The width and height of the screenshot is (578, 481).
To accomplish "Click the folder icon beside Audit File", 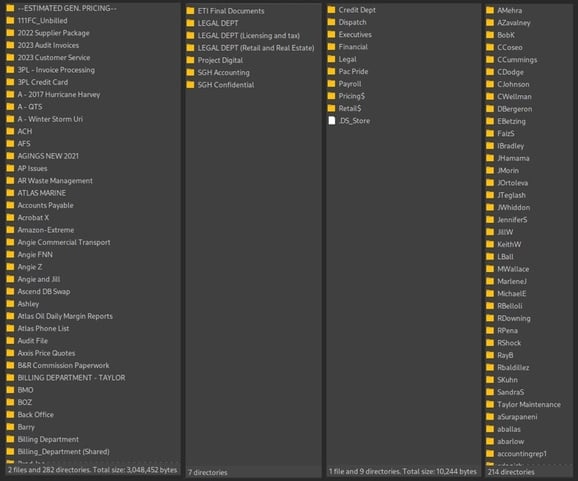I will click(10, 341).
